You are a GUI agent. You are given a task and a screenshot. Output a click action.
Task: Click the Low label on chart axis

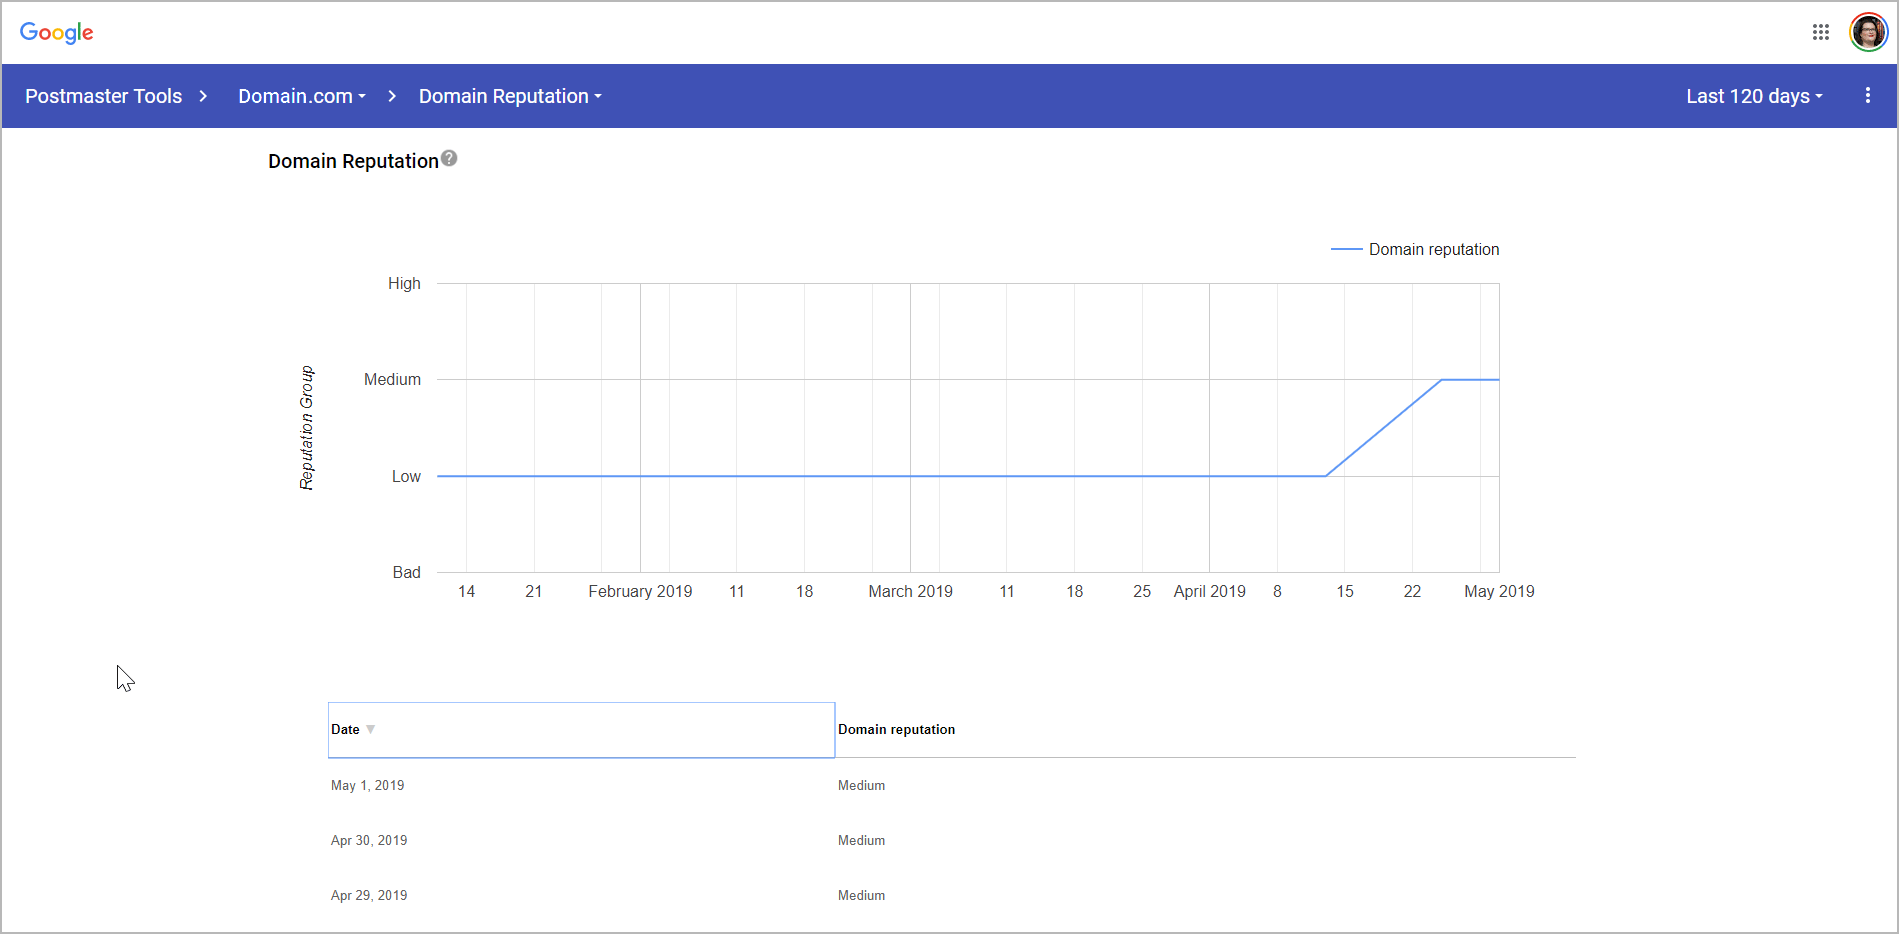coord(406,476)
